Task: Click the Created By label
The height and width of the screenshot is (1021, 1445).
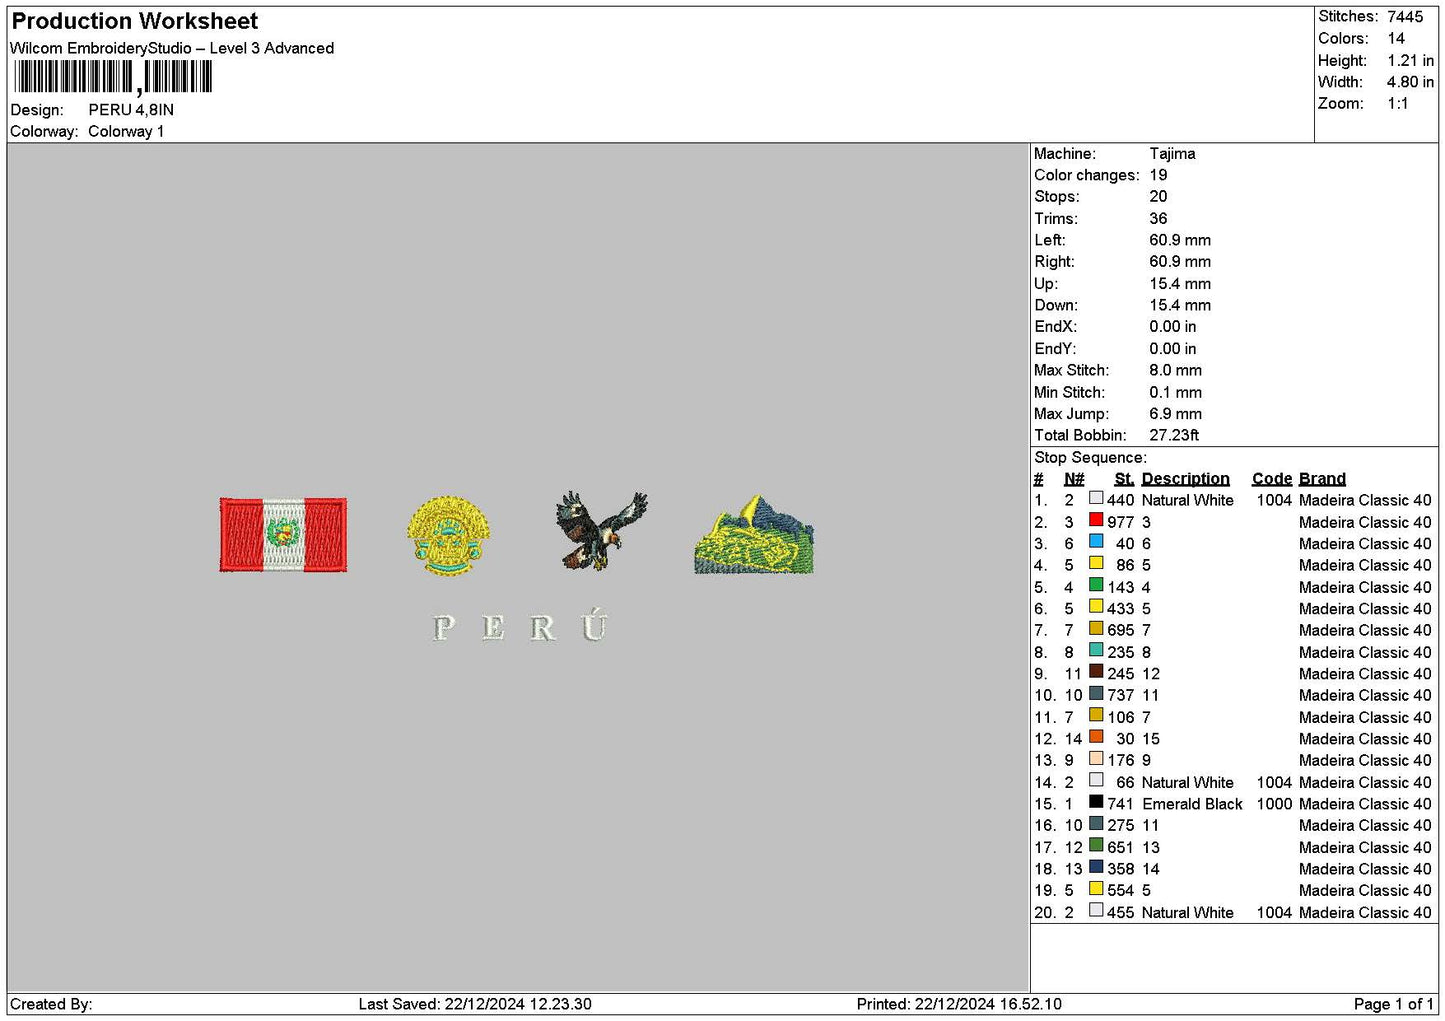Action: 51,1004
